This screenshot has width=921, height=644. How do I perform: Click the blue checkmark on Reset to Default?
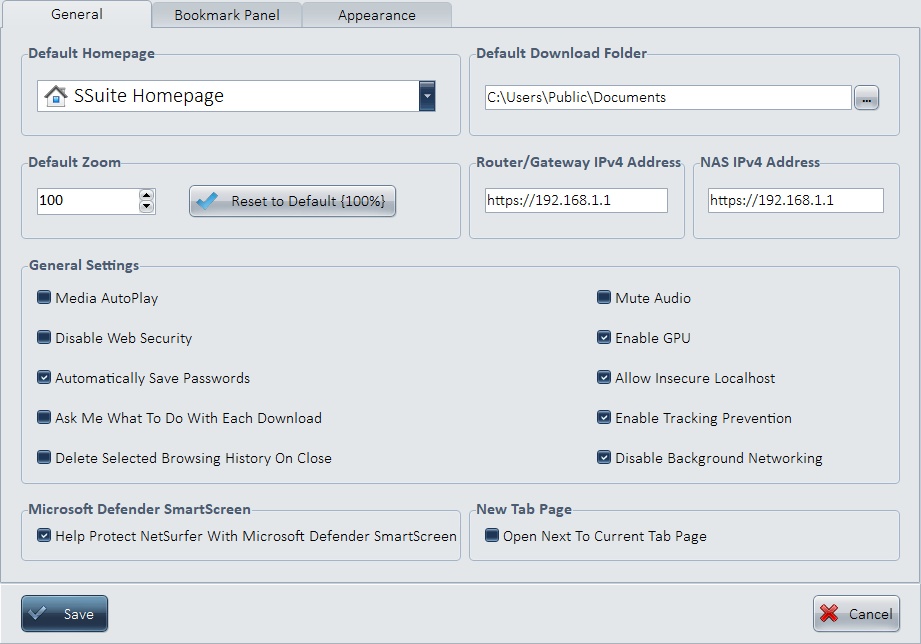click(x=207, y=201)
